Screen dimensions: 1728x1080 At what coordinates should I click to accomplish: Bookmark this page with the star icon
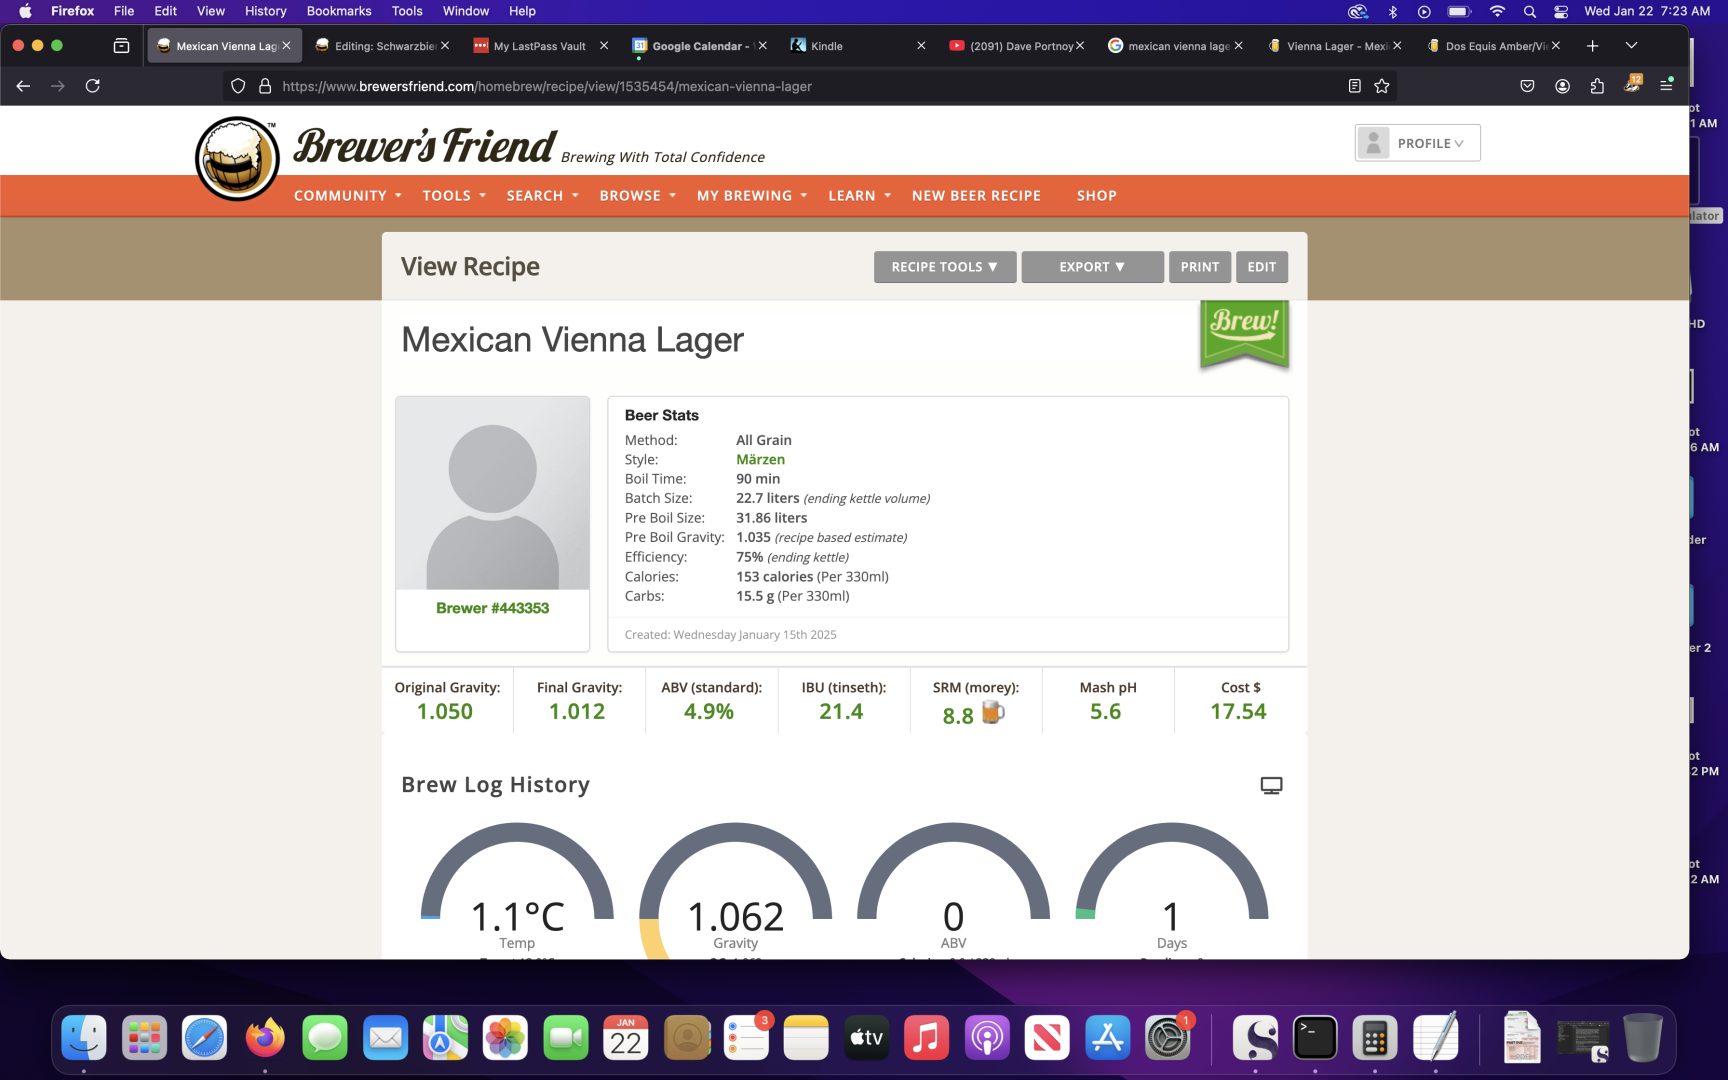pos(1382,86)
